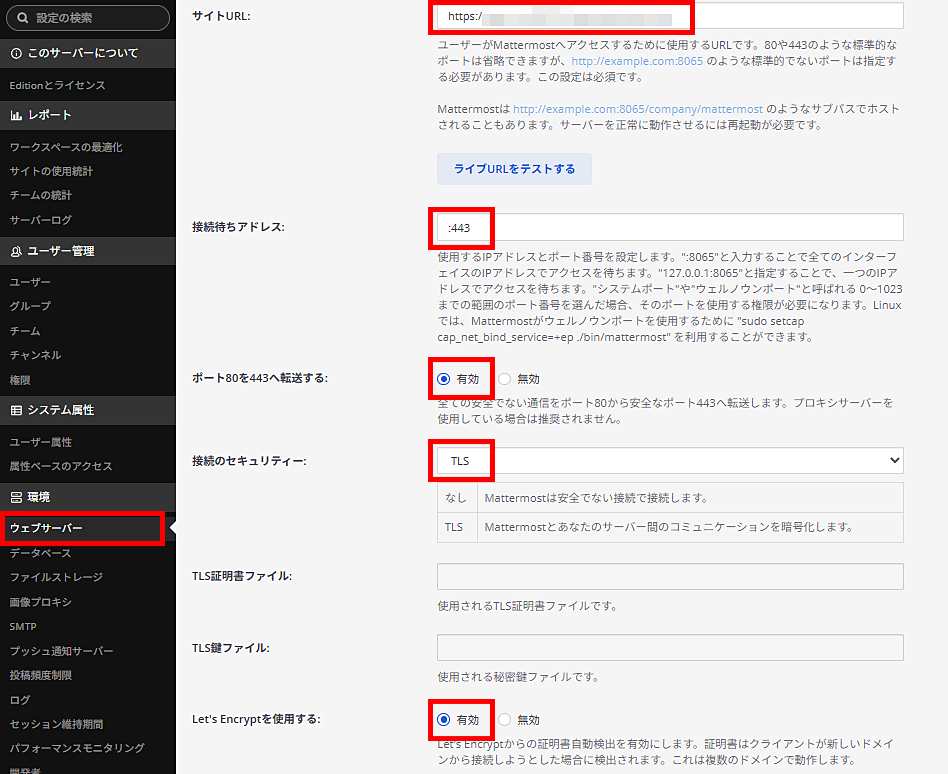The width and height of the screenshot is (948, 774).
Task: Select 有効 for Let's Encryptを使用する
Action: pos(444,720)
